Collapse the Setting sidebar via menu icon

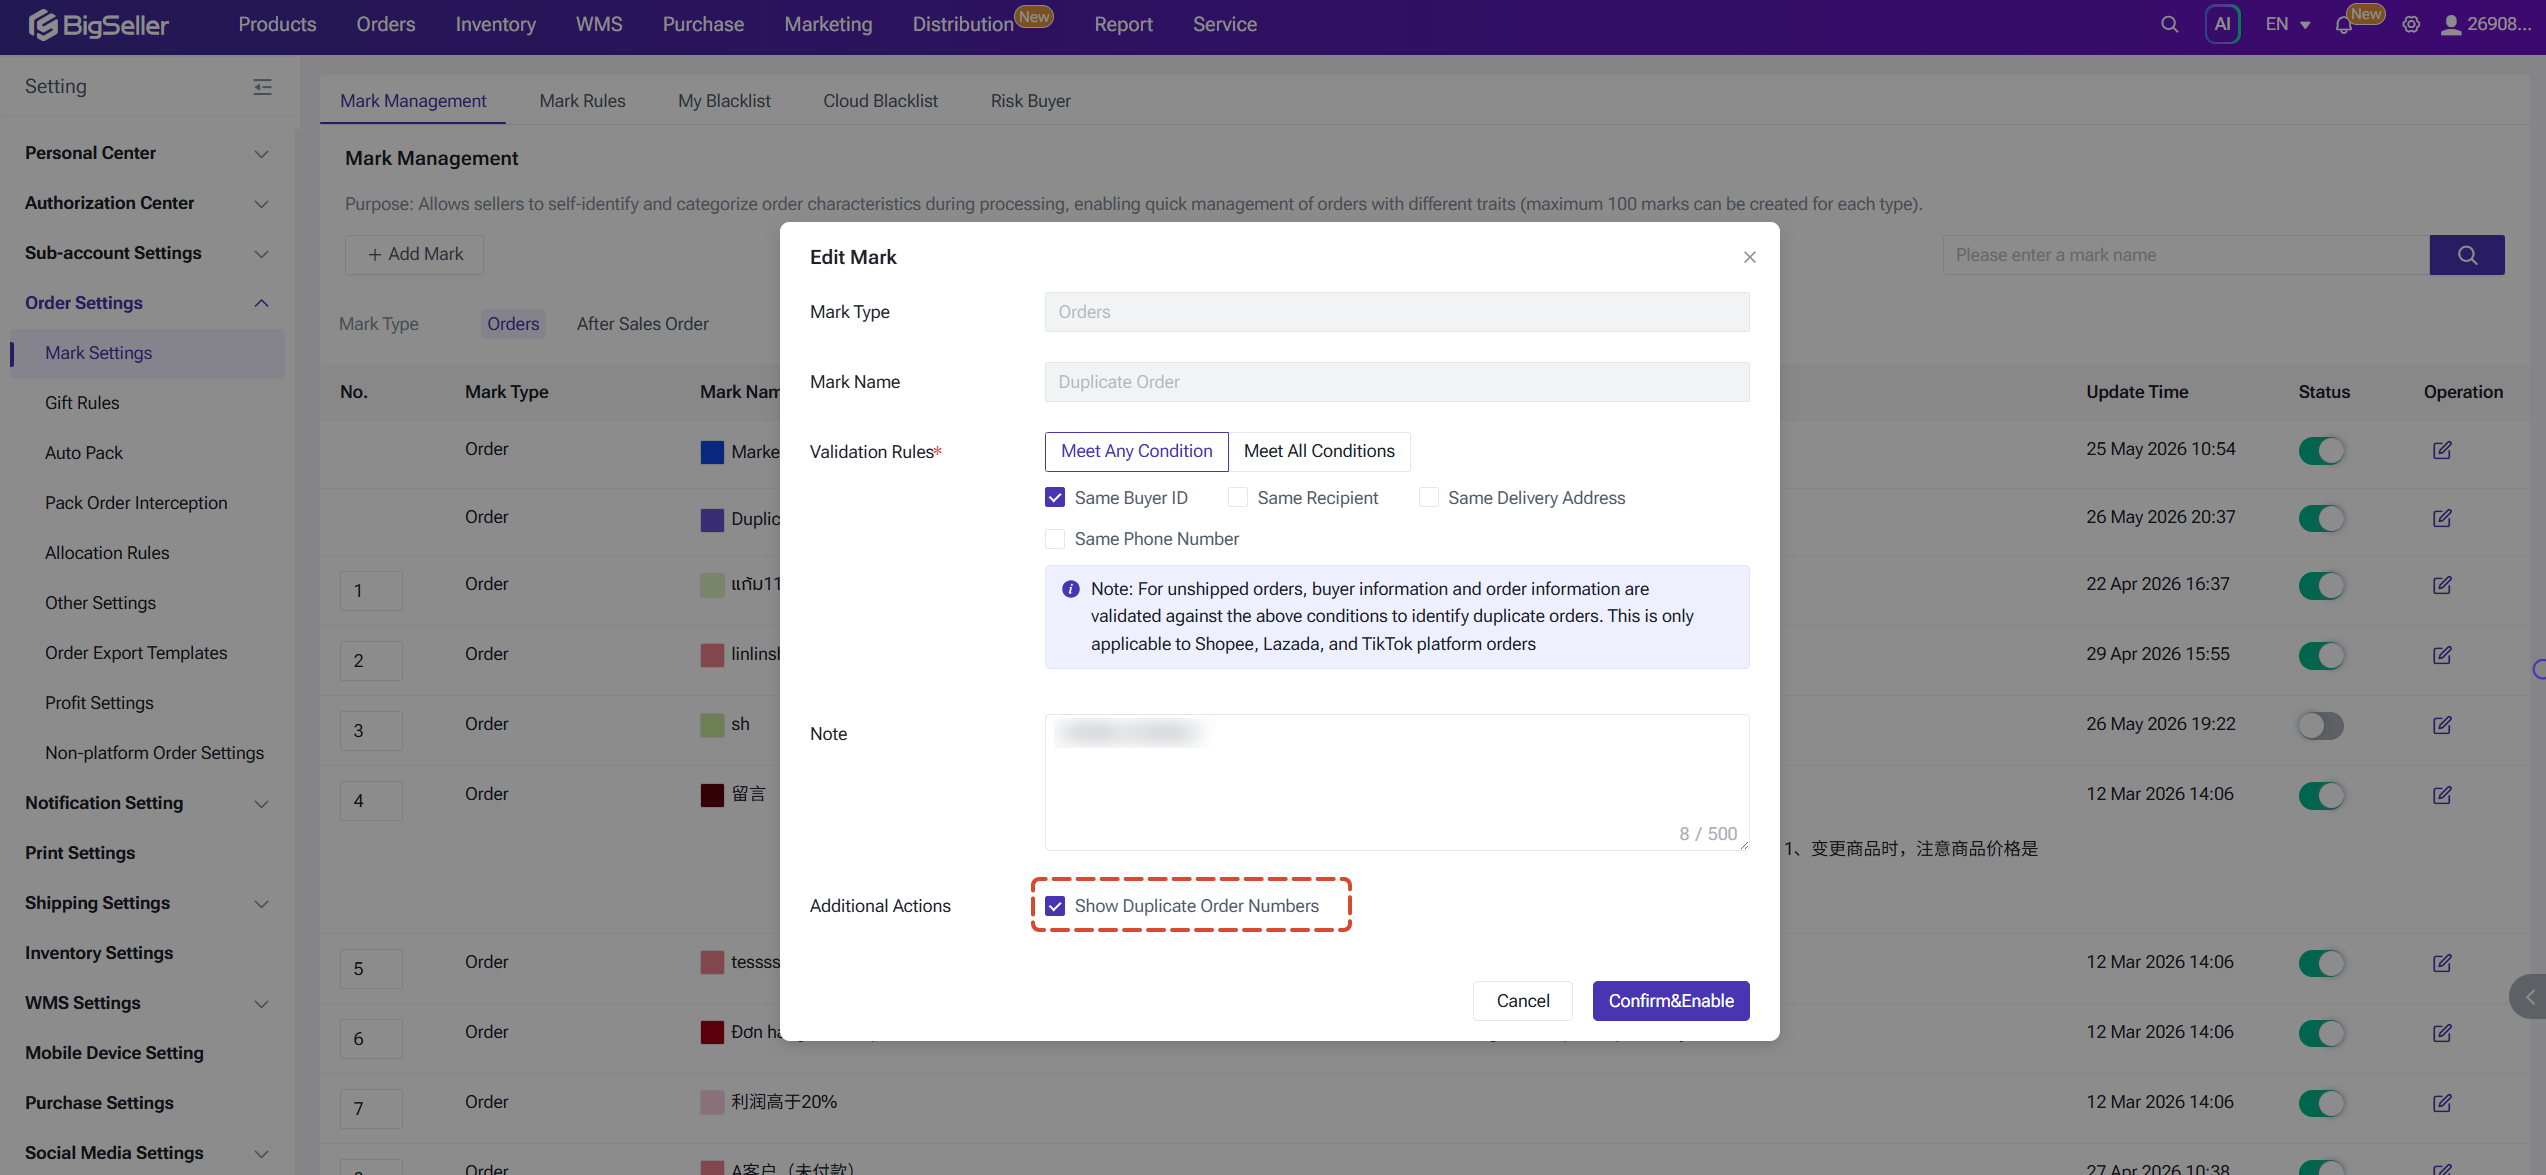pos(262,87)
